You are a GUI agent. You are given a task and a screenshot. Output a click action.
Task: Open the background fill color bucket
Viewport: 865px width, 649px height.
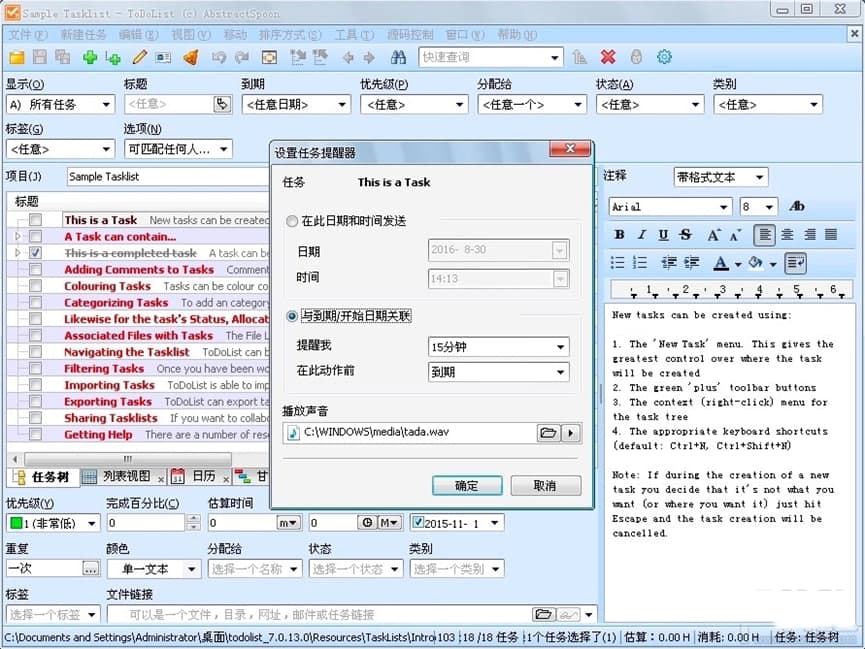click(x=756, y=263)
